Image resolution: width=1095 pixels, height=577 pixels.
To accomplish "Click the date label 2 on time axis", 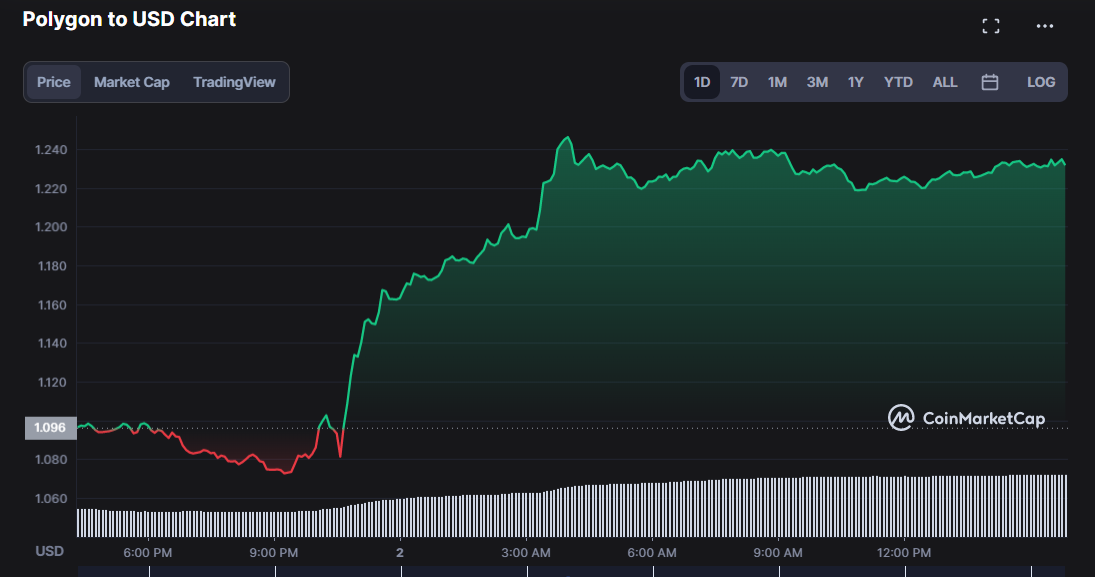I will tap(399, 553).
